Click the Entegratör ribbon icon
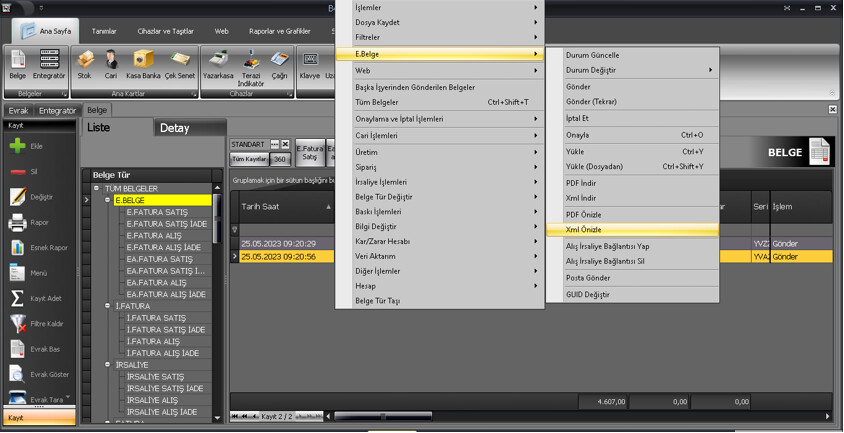The width and height of the screenshot is (844, 433). tap(49, 59)
